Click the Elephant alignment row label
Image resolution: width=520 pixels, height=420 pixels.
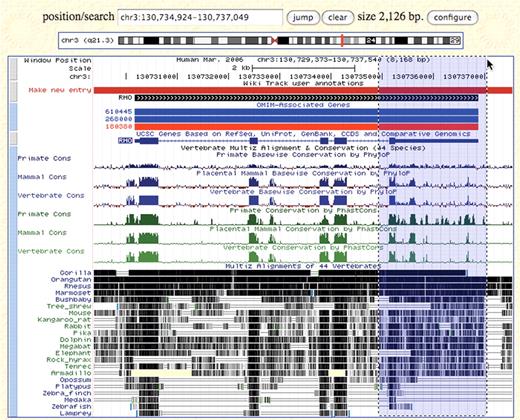73,353
